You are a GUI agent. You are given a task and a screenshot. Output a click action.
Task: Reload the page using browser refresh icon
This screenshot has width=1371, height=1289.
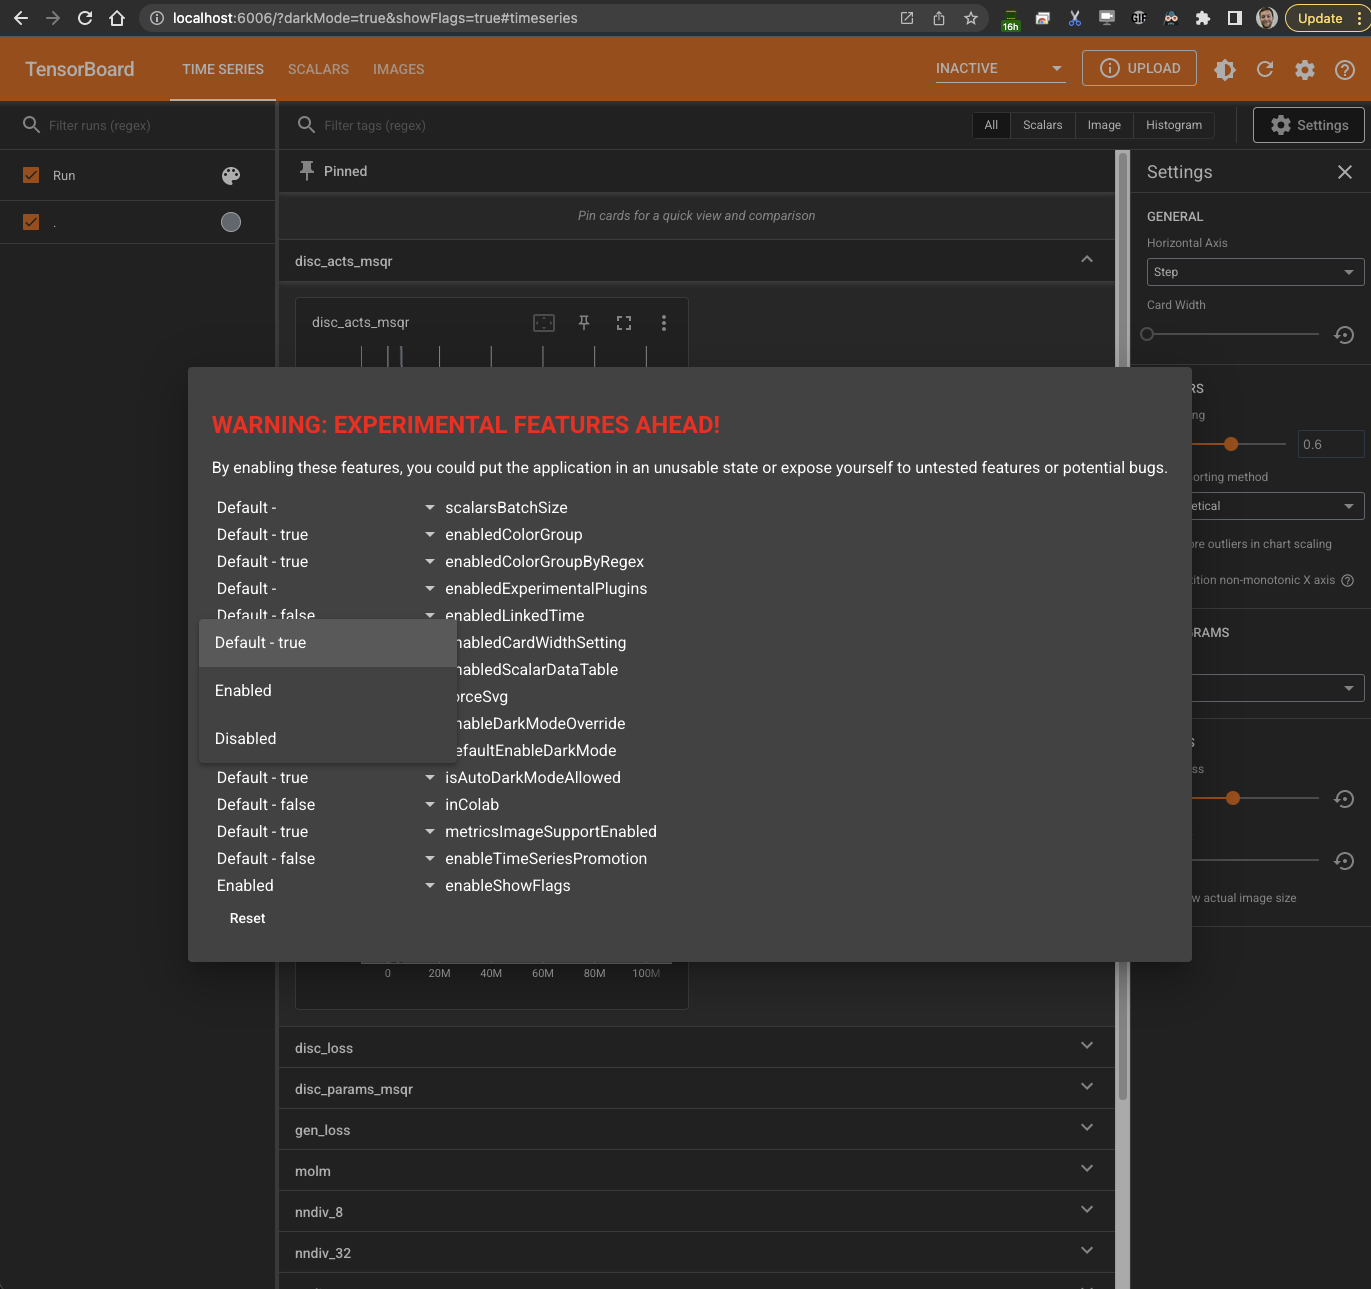[85, 18]
